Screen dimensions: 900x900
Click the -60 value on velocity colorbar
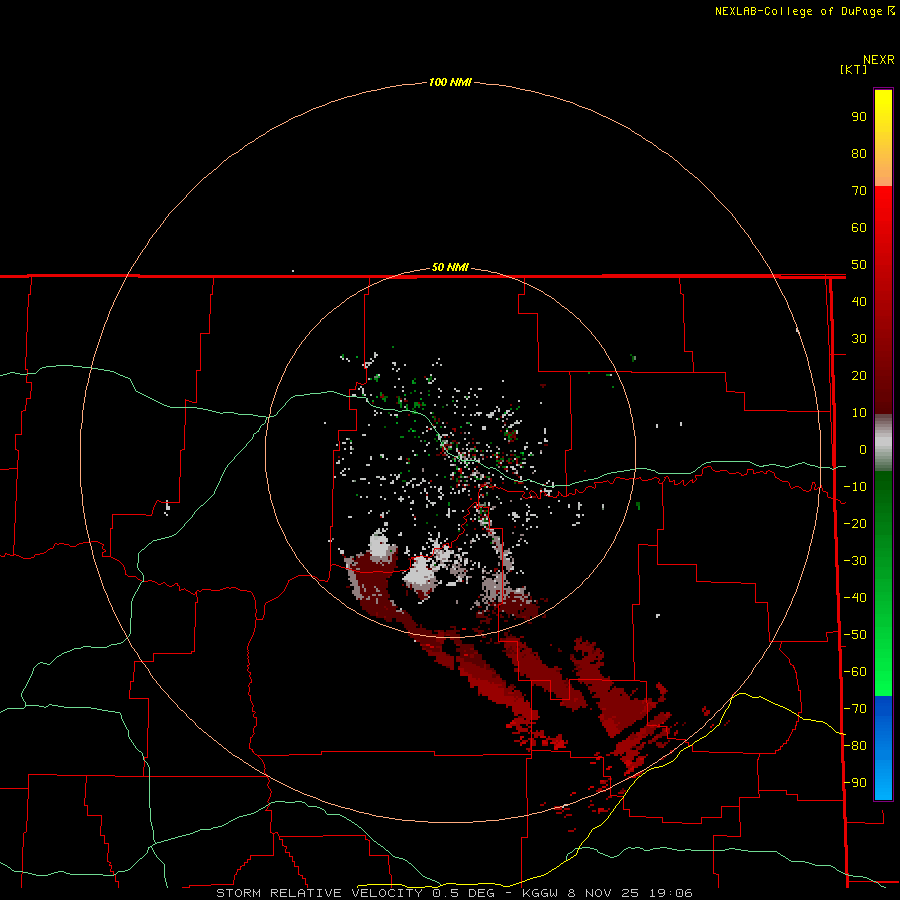click(x=855, y=672)
